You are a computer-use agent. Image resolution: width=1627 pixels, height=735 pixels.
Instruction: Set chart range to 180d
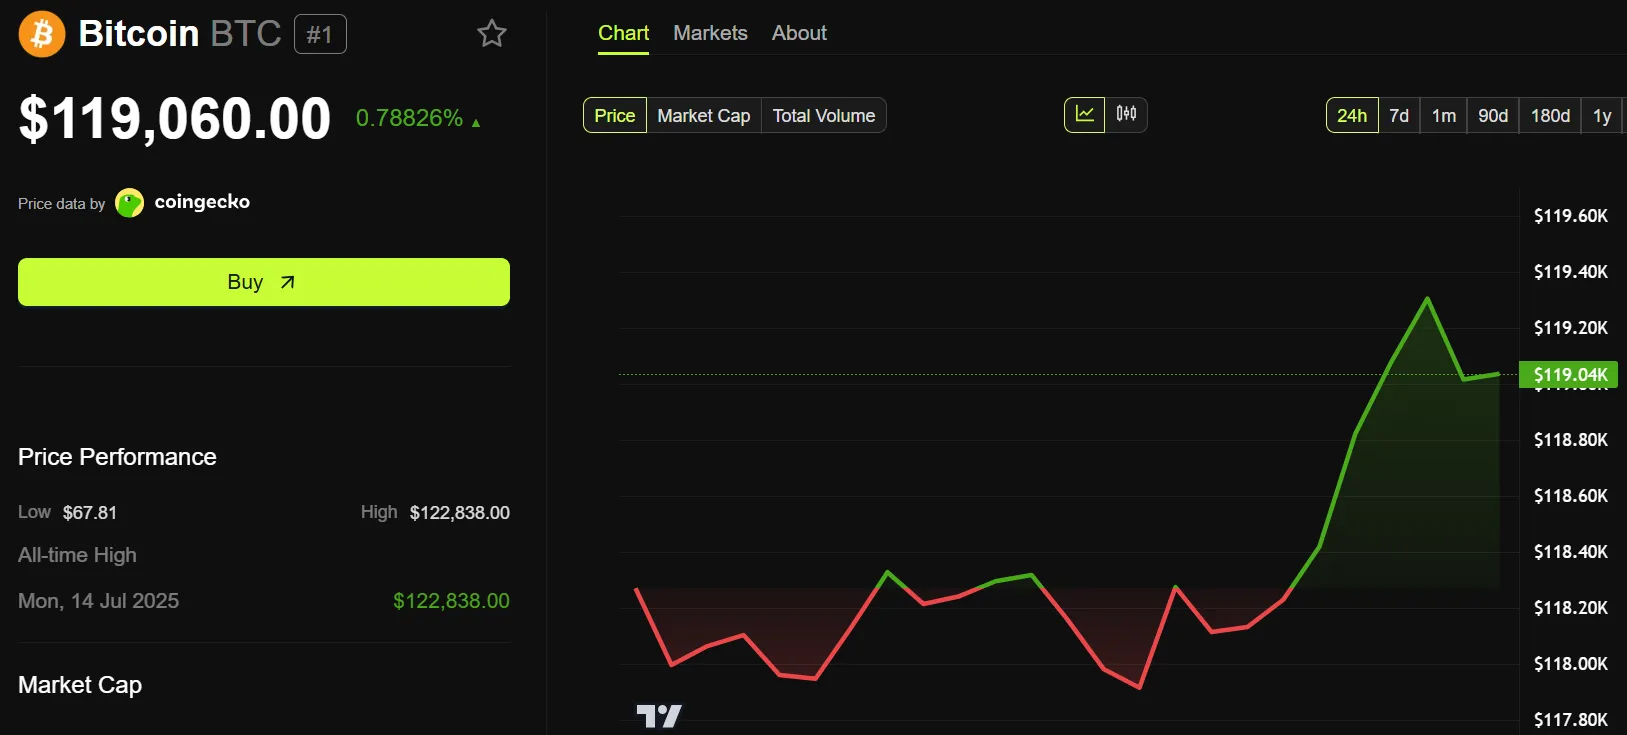tap(1550, 115)
